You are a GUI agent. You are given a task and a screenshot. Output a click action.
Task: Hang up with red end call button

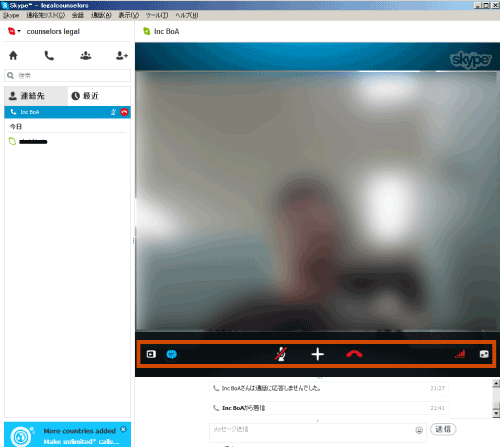point(354,354)
